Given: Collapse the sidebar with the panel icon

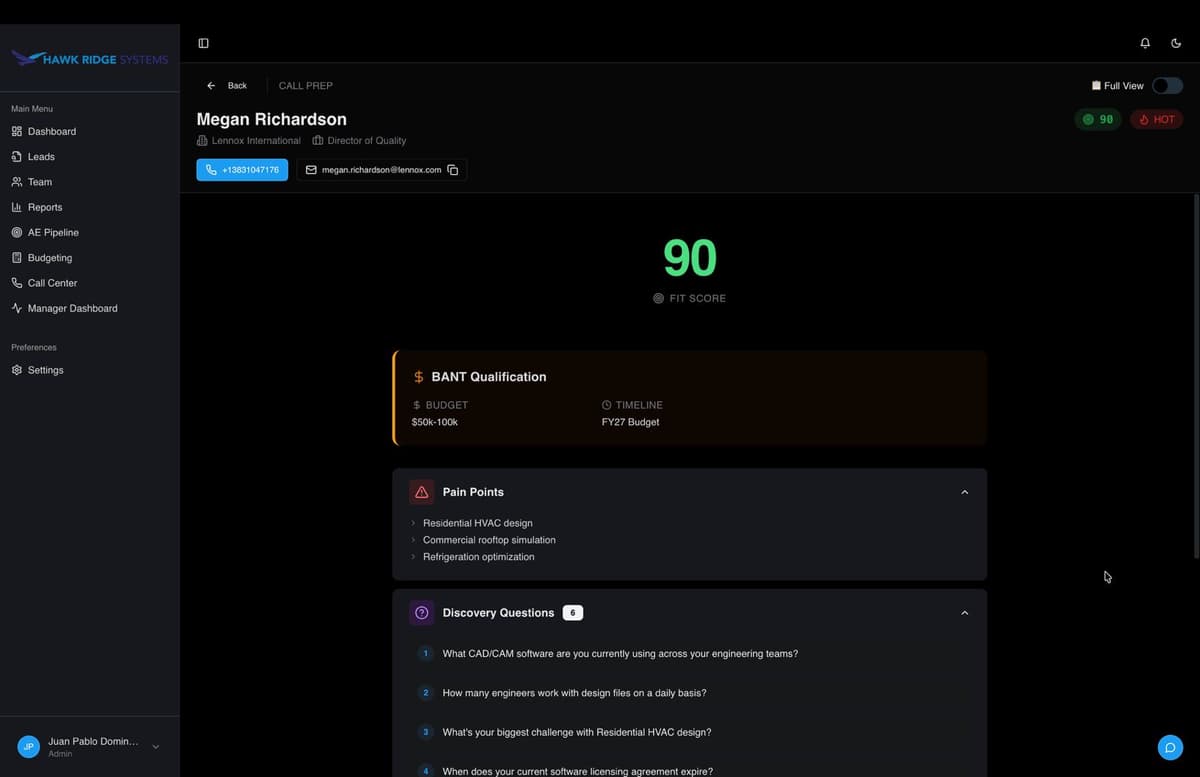Looking at the screenshot, I should tap(204, 43).
